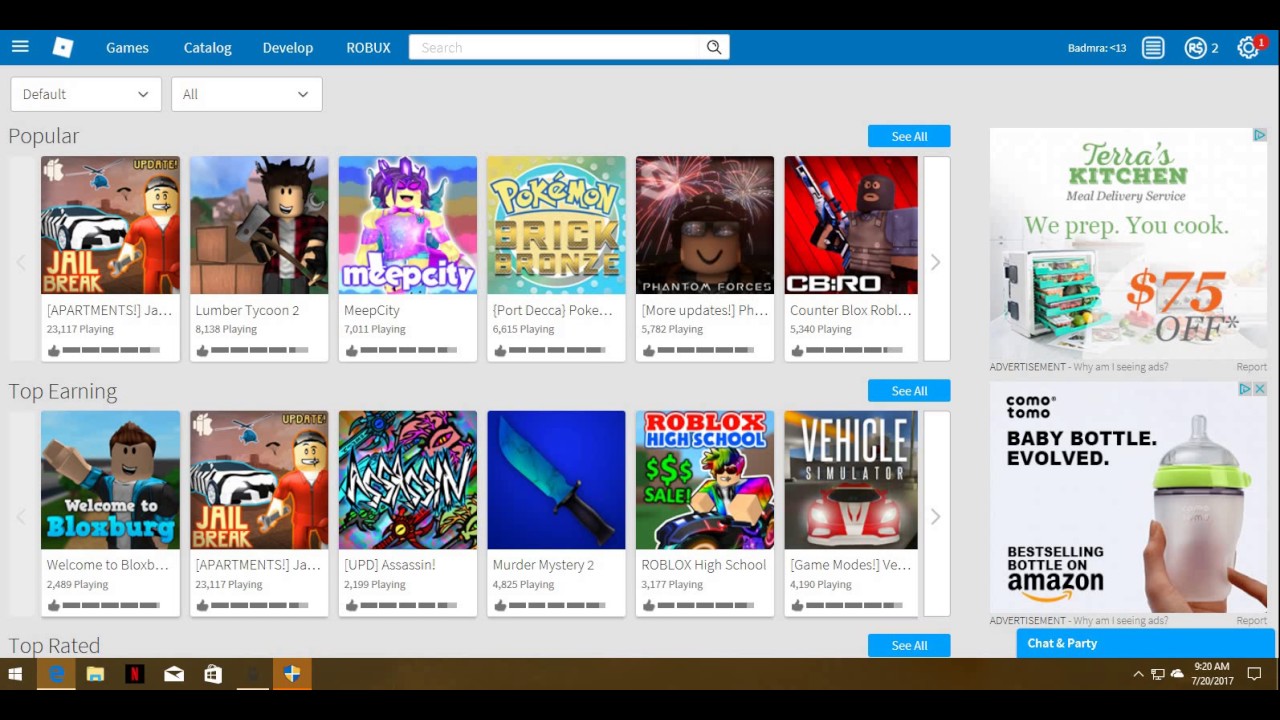Open Jailbreak game in Popular
The height and width of the screenshot is (720, 1280).
[110, 225]
